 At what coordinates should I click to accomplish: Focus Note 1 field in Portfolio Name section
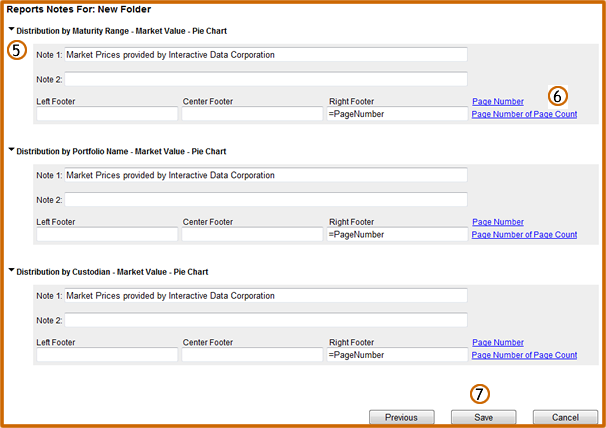(266, 175)
